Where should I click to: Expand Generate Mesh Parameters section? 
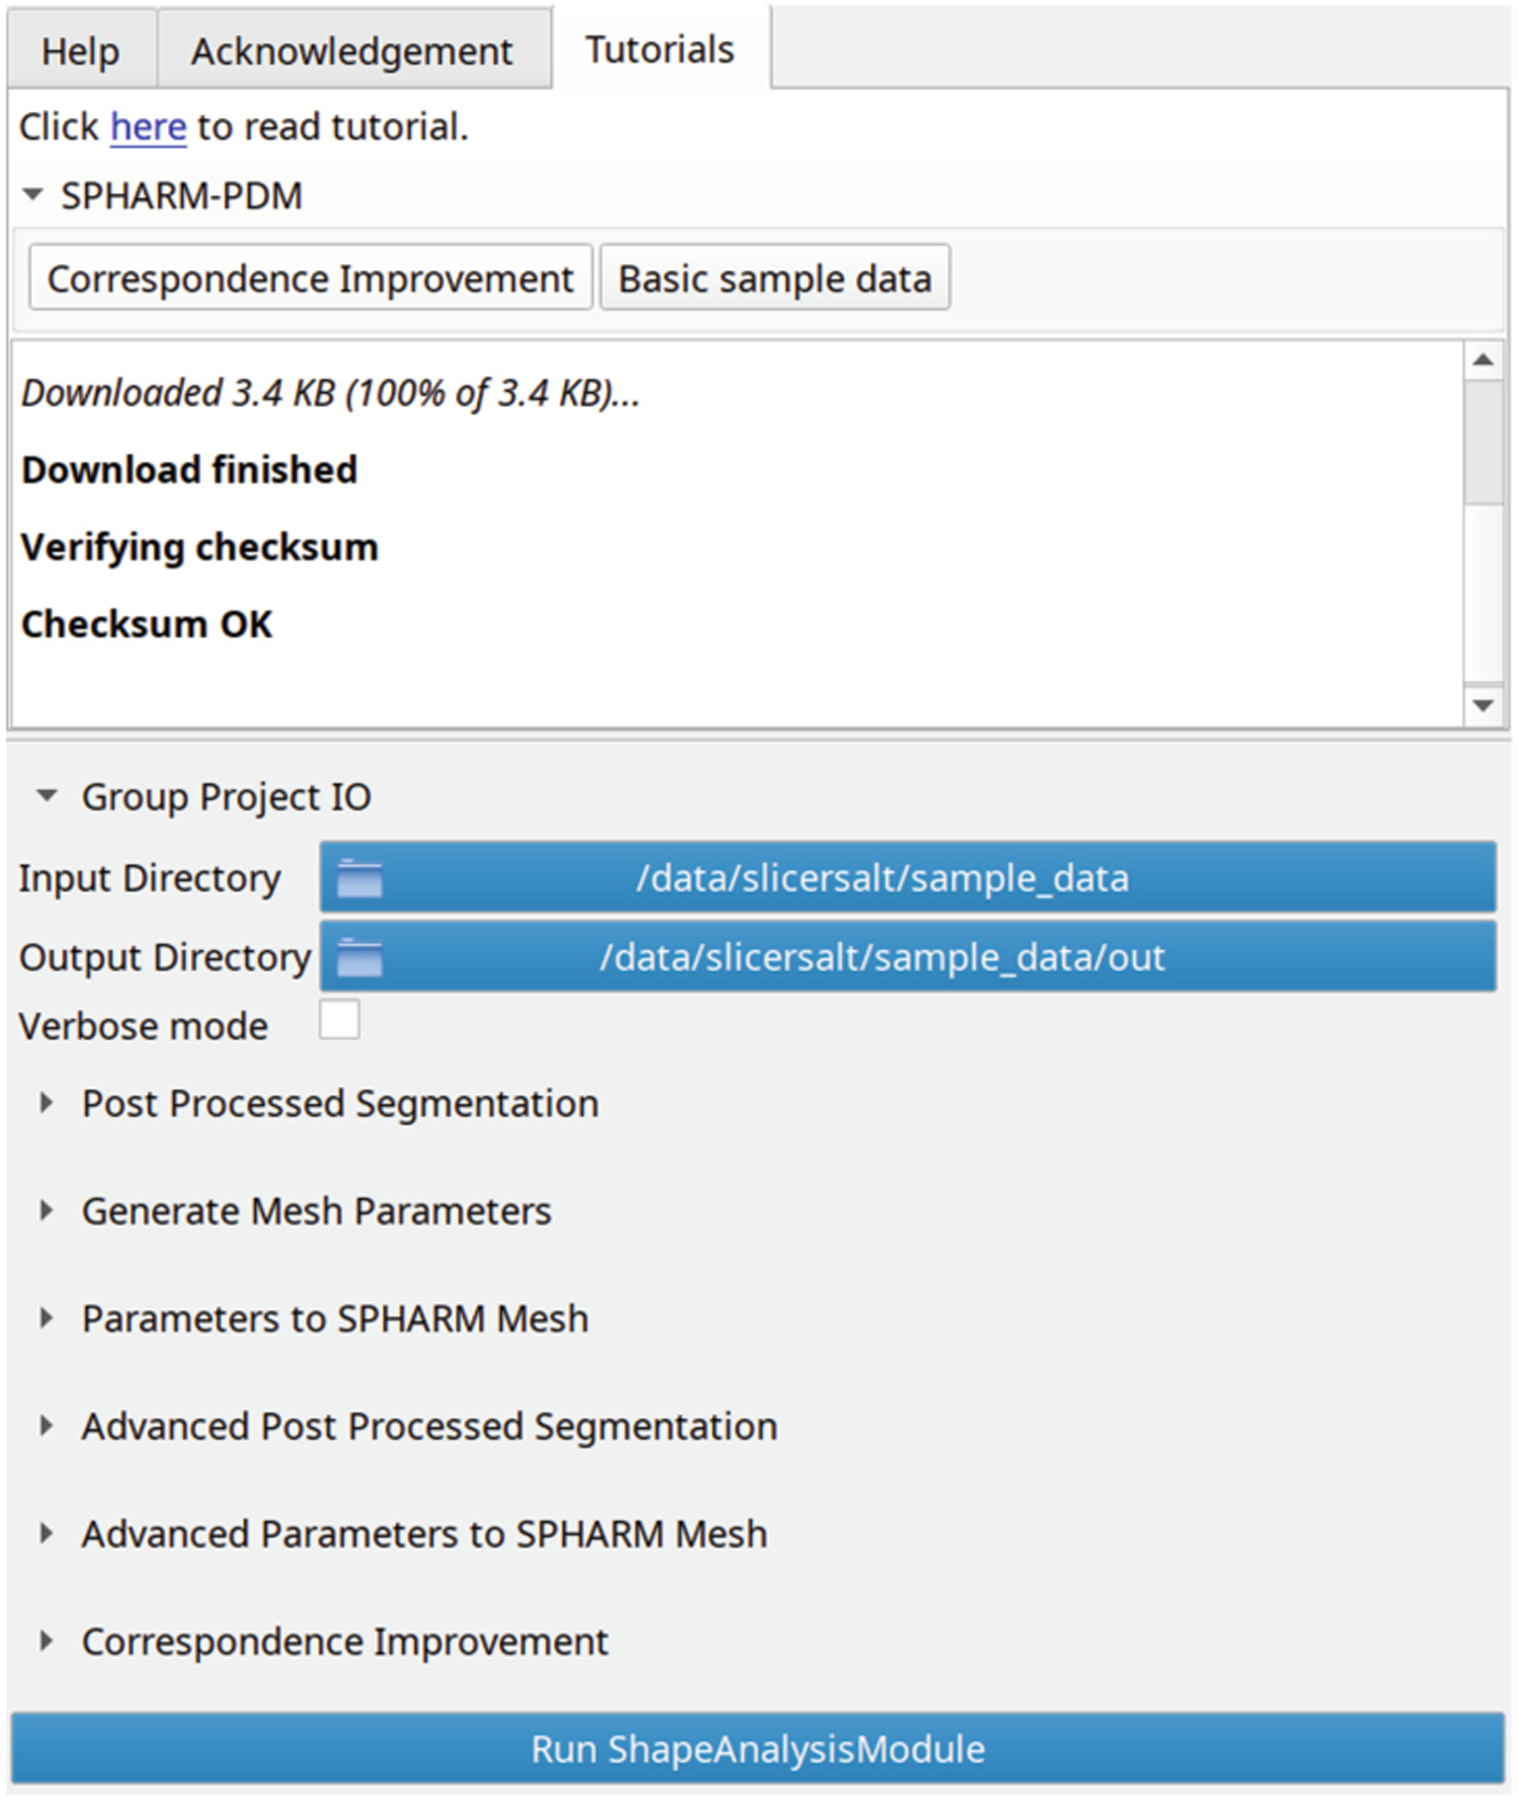pyautogui.click(x=46, y=1211)
